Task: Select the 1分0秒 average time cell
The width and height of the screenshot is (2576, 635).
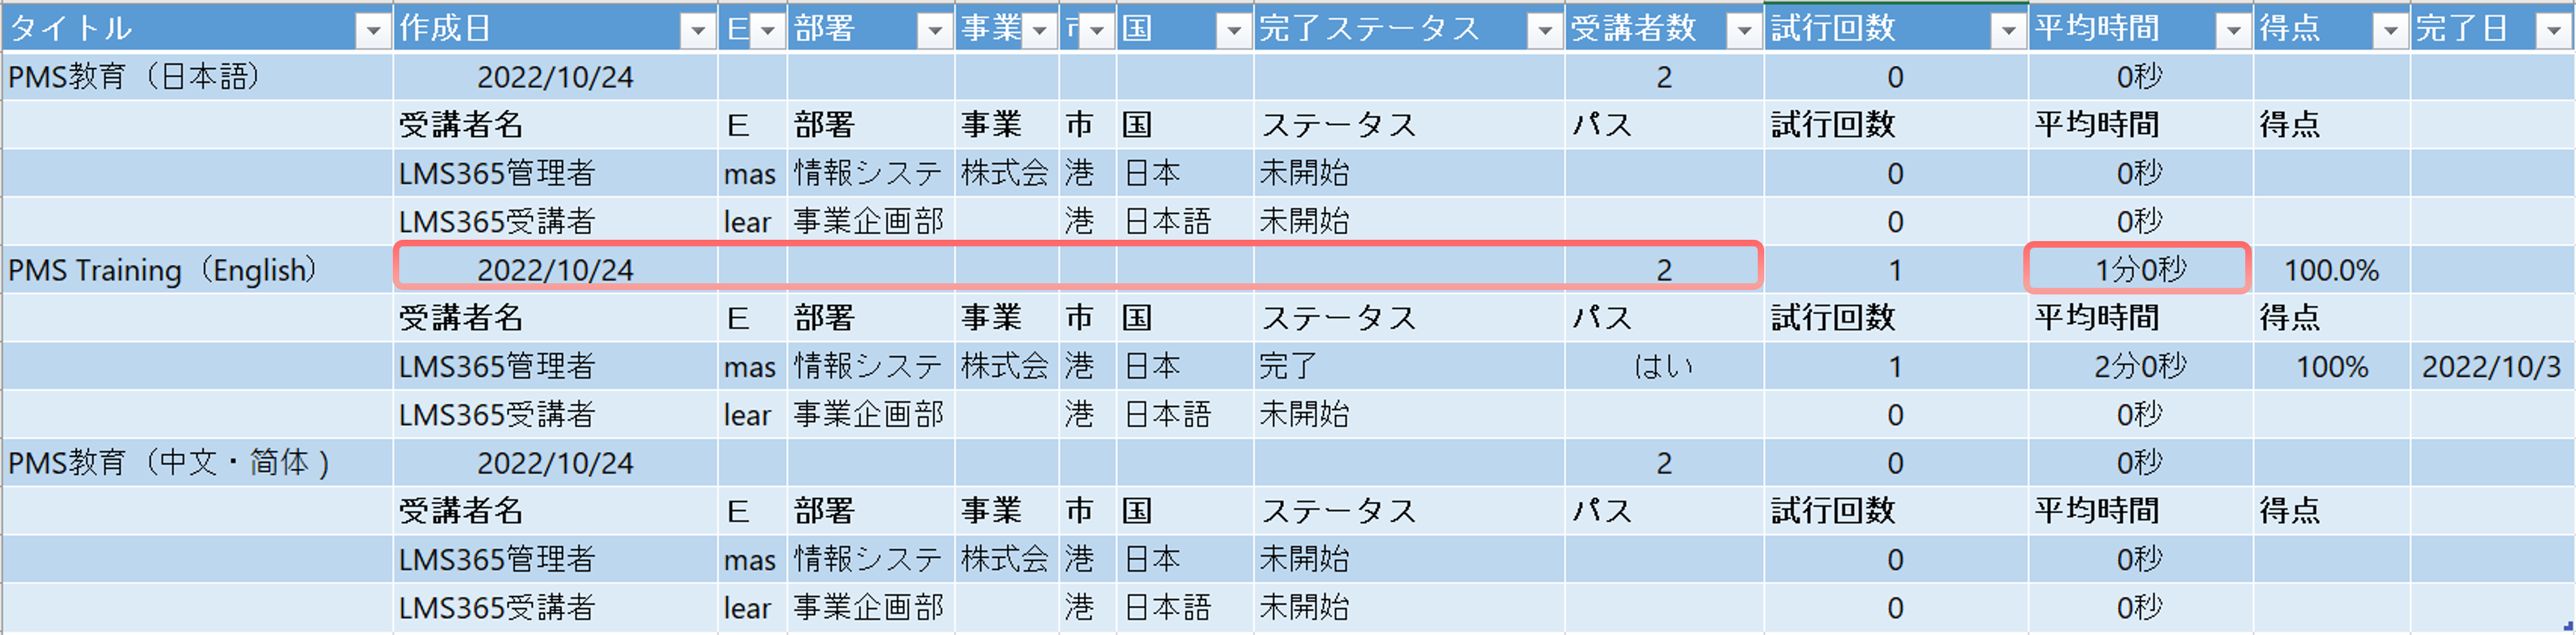Action: click(2140, 270)
